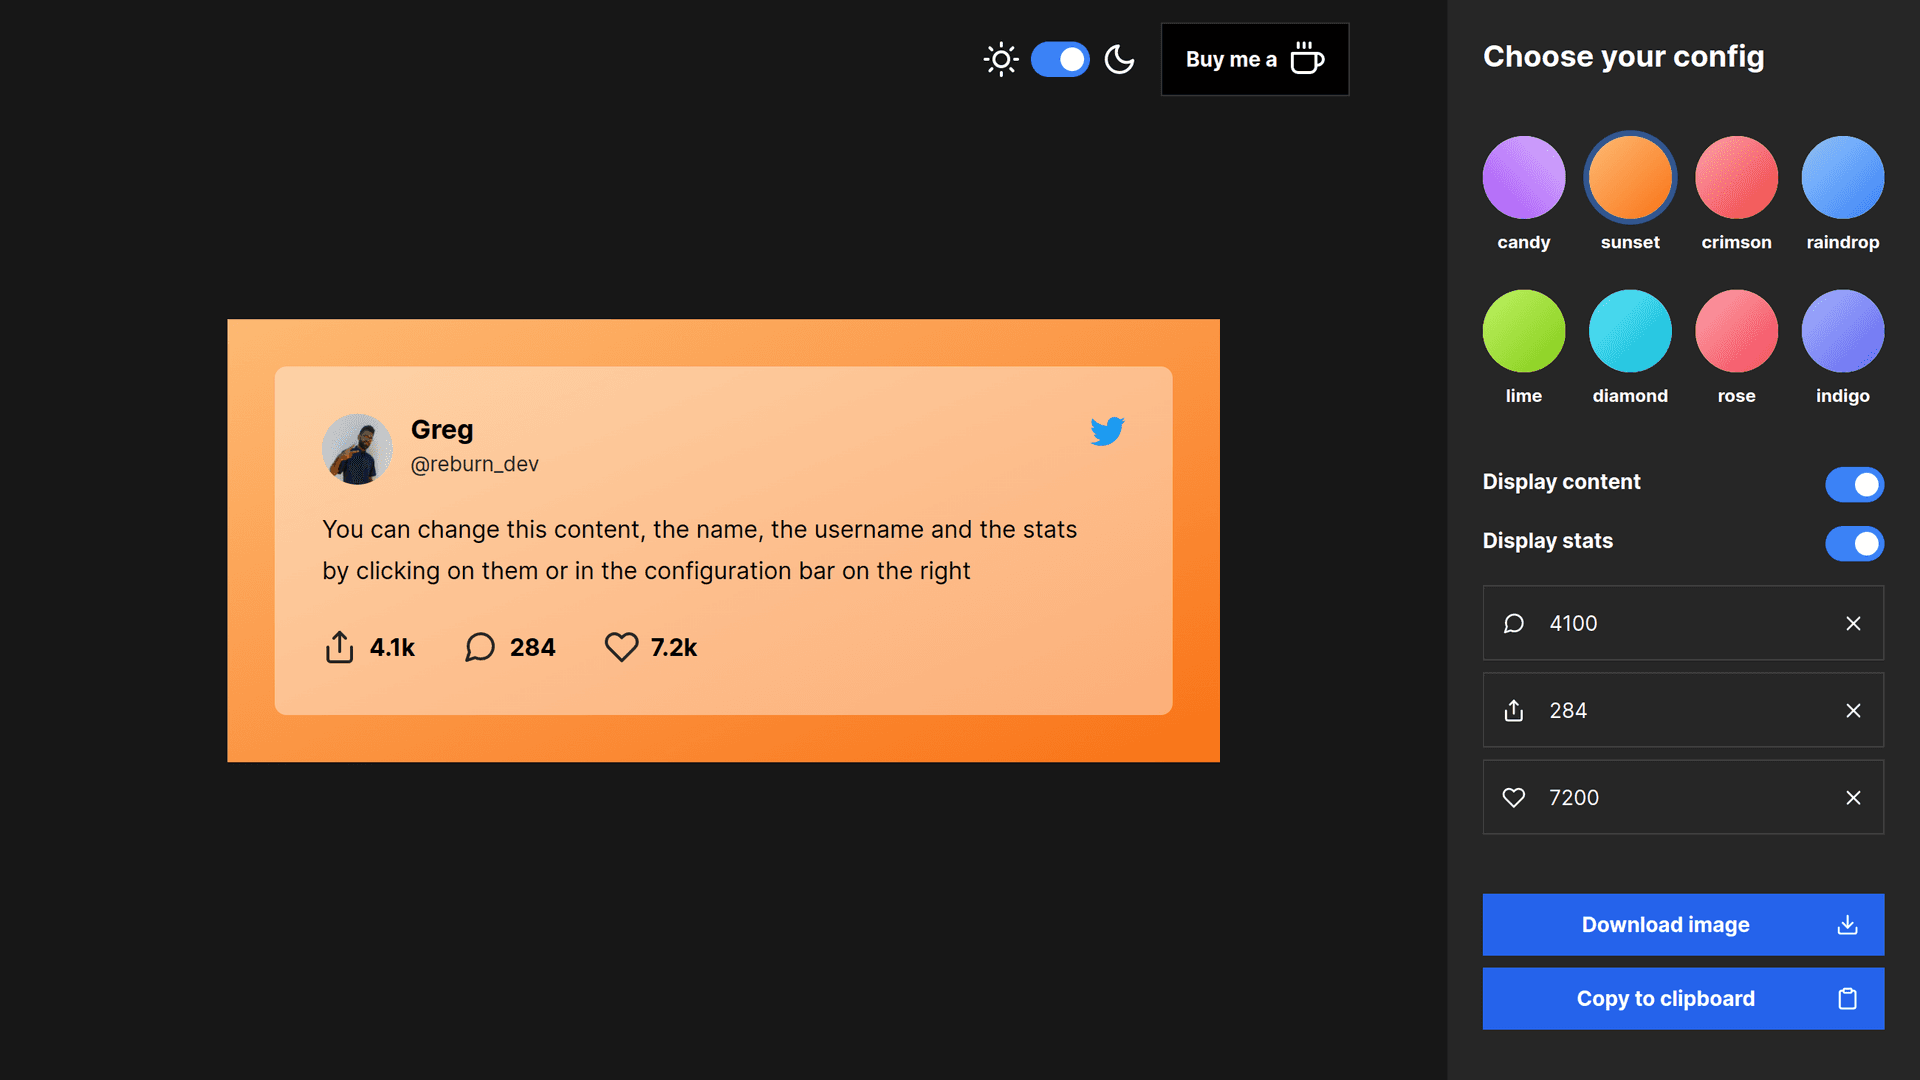Toggle the light/dark theme switch
The height and width of the screenshot is (1080, 1920).
(x=1060, y=60)
